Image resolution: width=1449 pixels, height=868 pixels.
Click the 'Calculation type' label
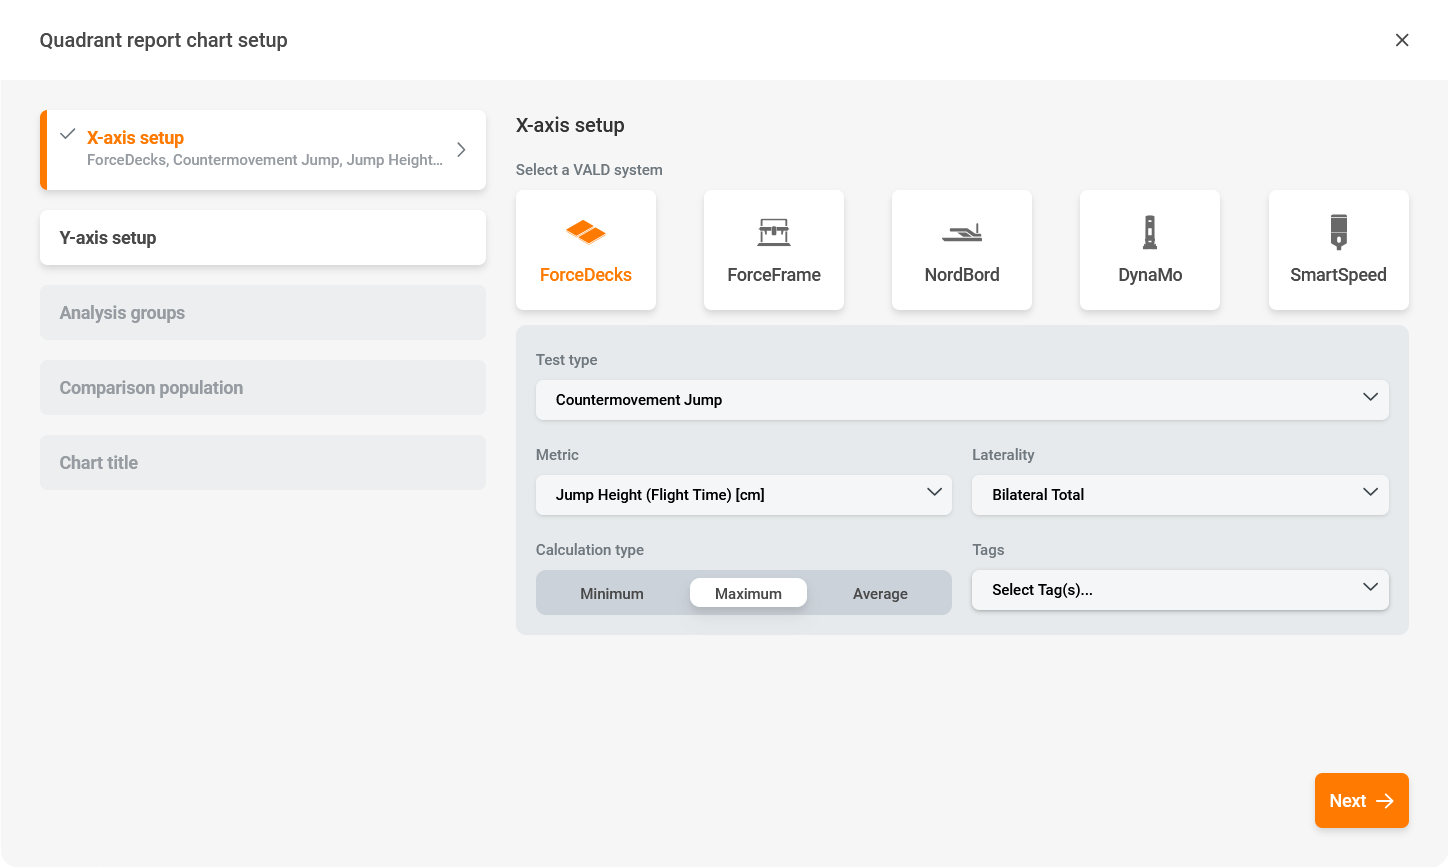tap(590, 550)
